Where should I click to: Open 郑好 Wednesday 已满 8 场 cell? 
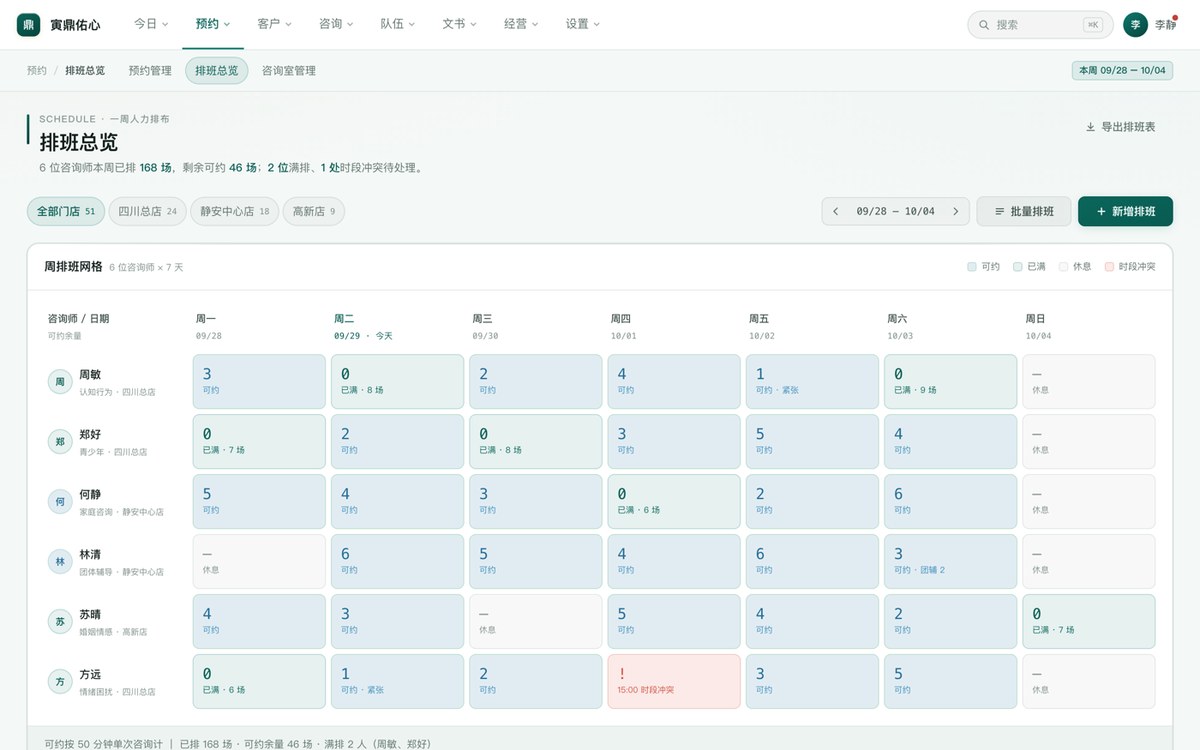click(536, 441)
